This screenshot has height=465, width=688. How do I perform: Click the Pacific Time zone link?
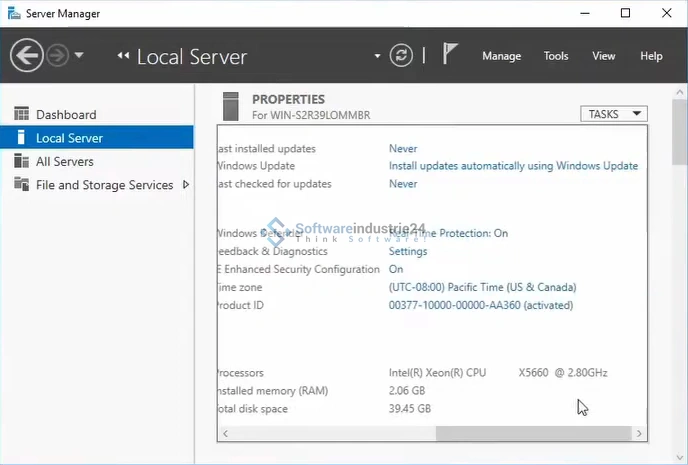(x=482, y=287)
